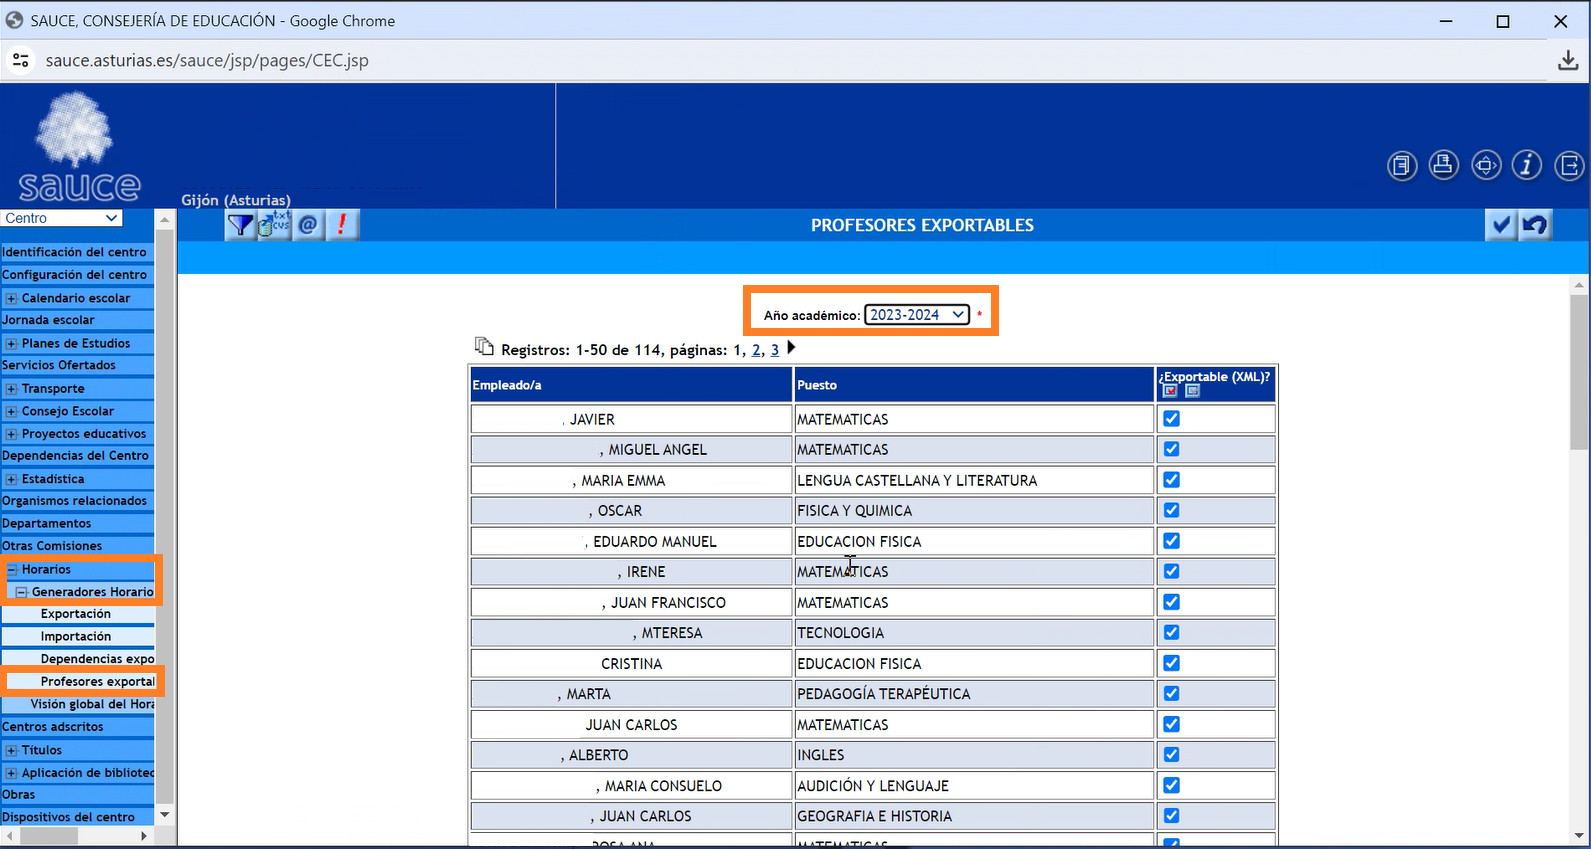Open Importación under Generadores Horario
Image resolution: width=1591 pixels, height=849 pixels.
click(x=76, y=637)
